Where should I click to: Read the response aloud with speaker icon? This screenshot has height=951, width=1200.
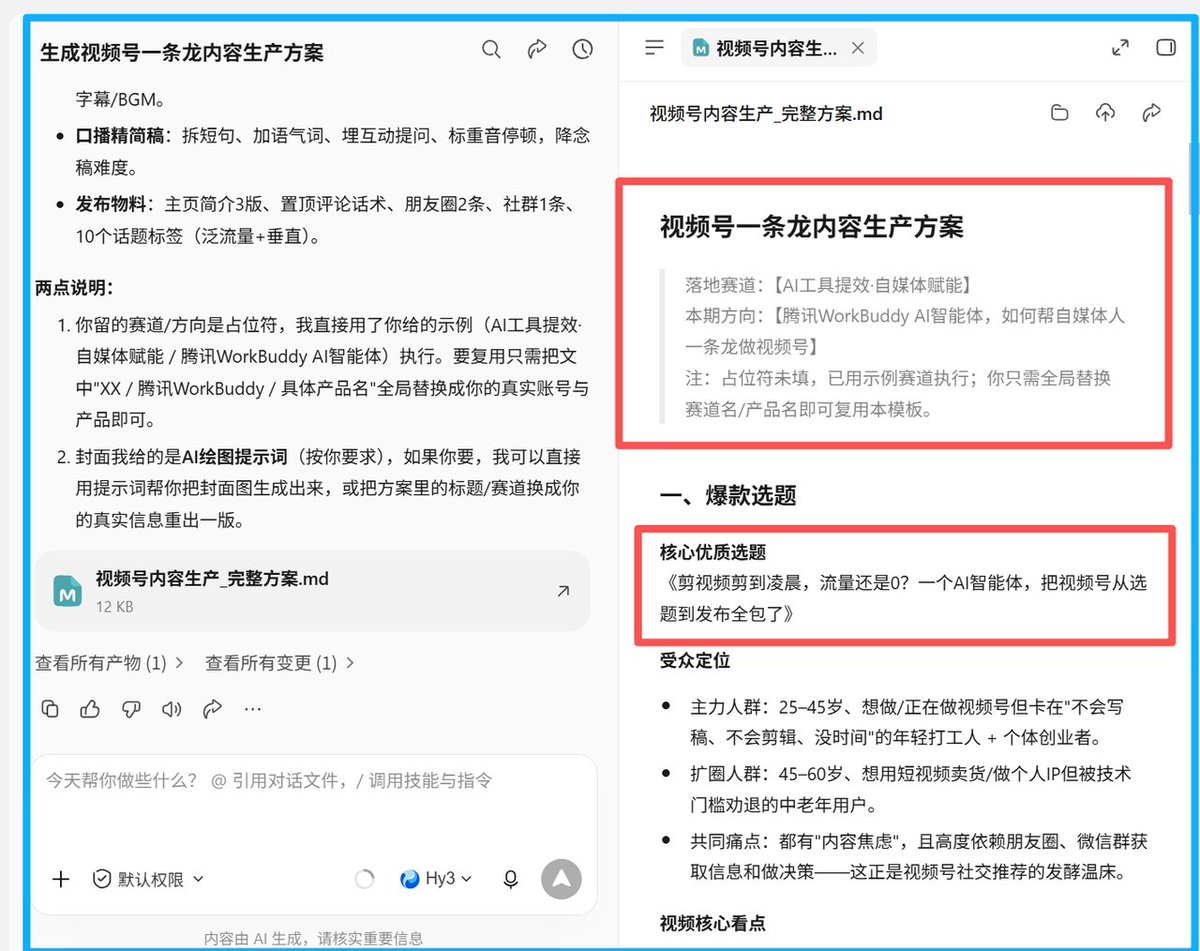point(172,709)
